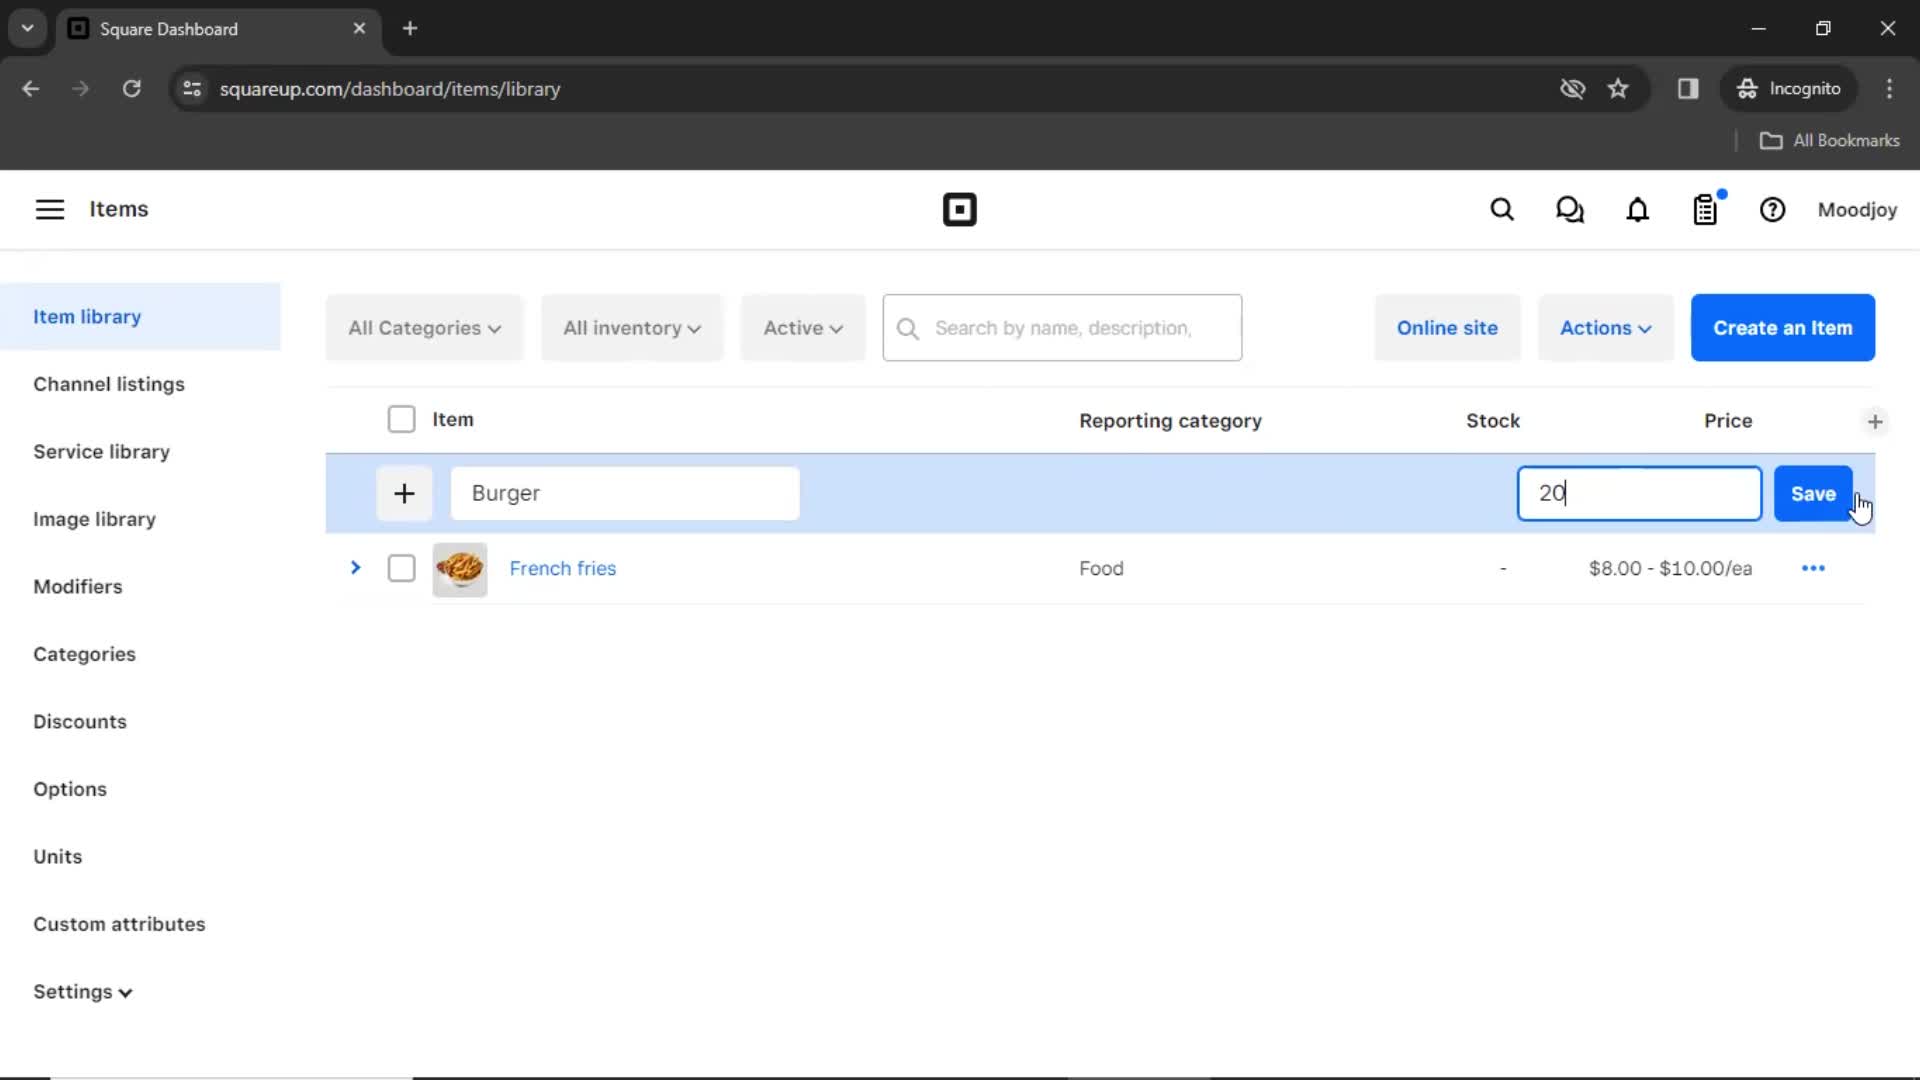Open Modifiers in sidebar
The width and height of the screenshot is (1920, 1080).
pos(78,587)
